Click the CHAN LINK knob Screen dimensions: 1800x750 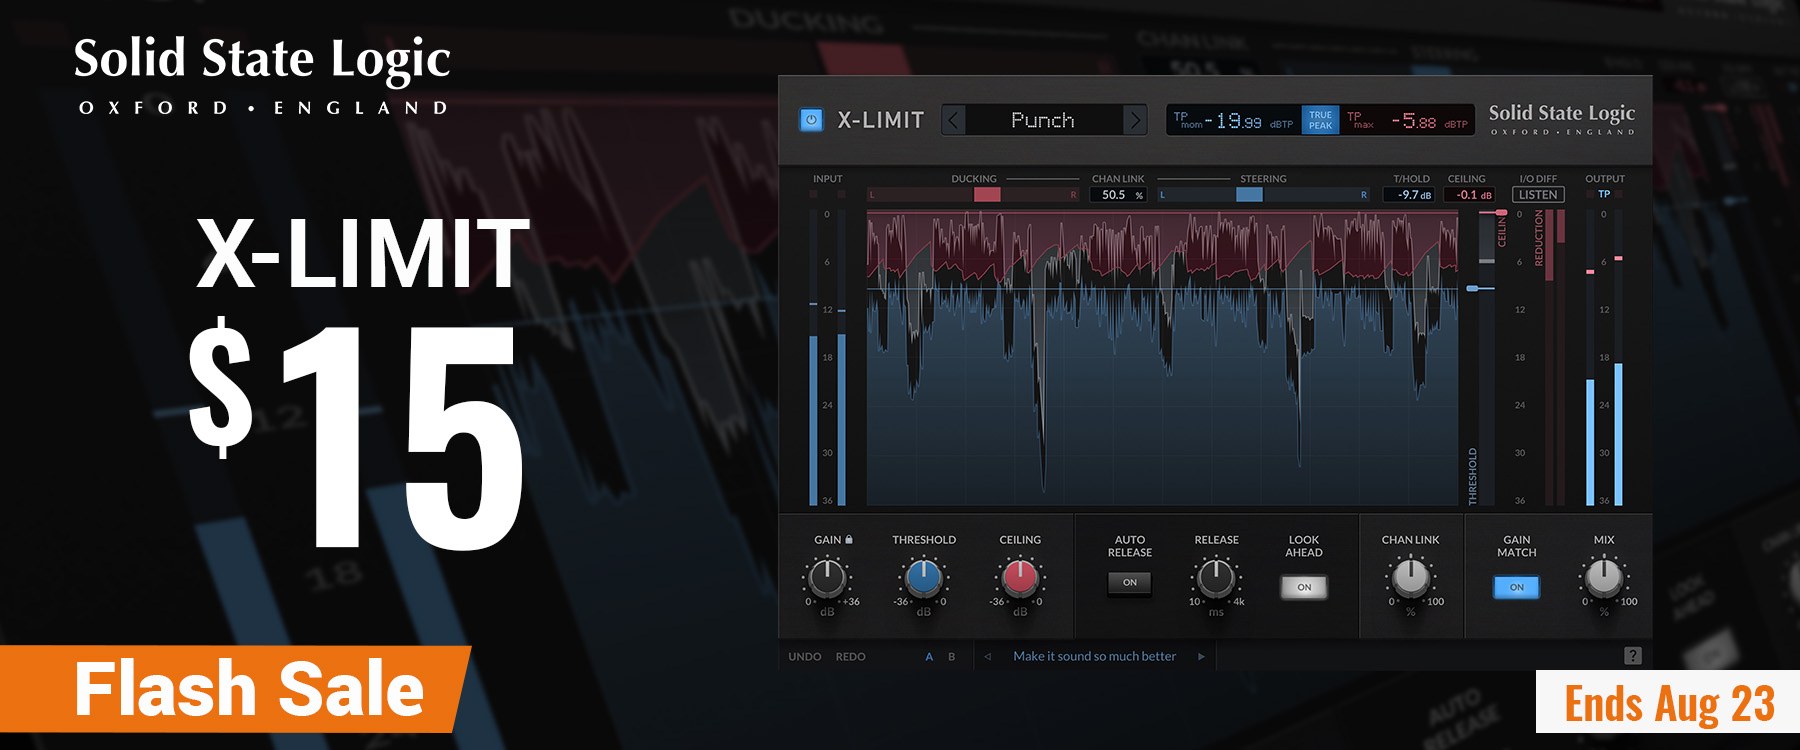[x=1411, y=577]
